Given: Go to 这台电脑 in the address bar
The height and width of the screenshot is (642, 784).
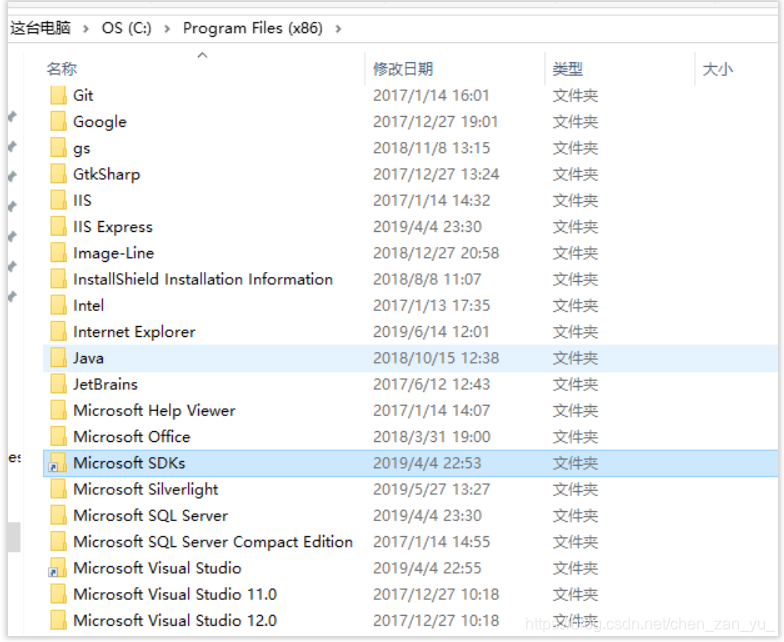Looking at the screenshot, I should (40, 28).
